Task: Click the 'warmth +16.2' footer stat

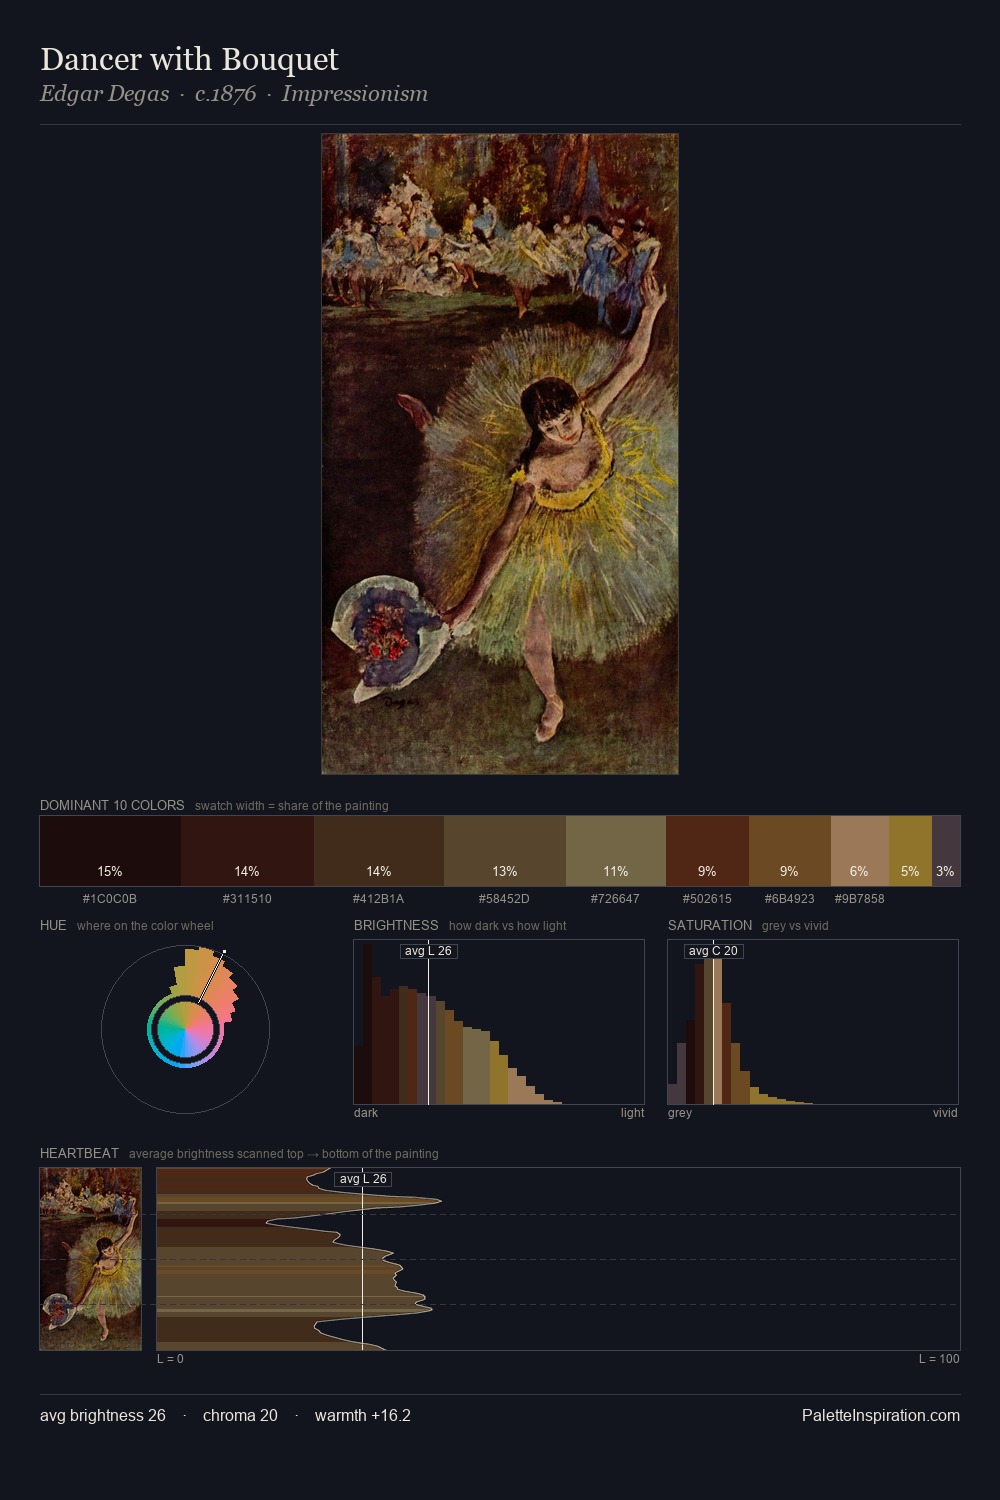Action: (363, 1415)
